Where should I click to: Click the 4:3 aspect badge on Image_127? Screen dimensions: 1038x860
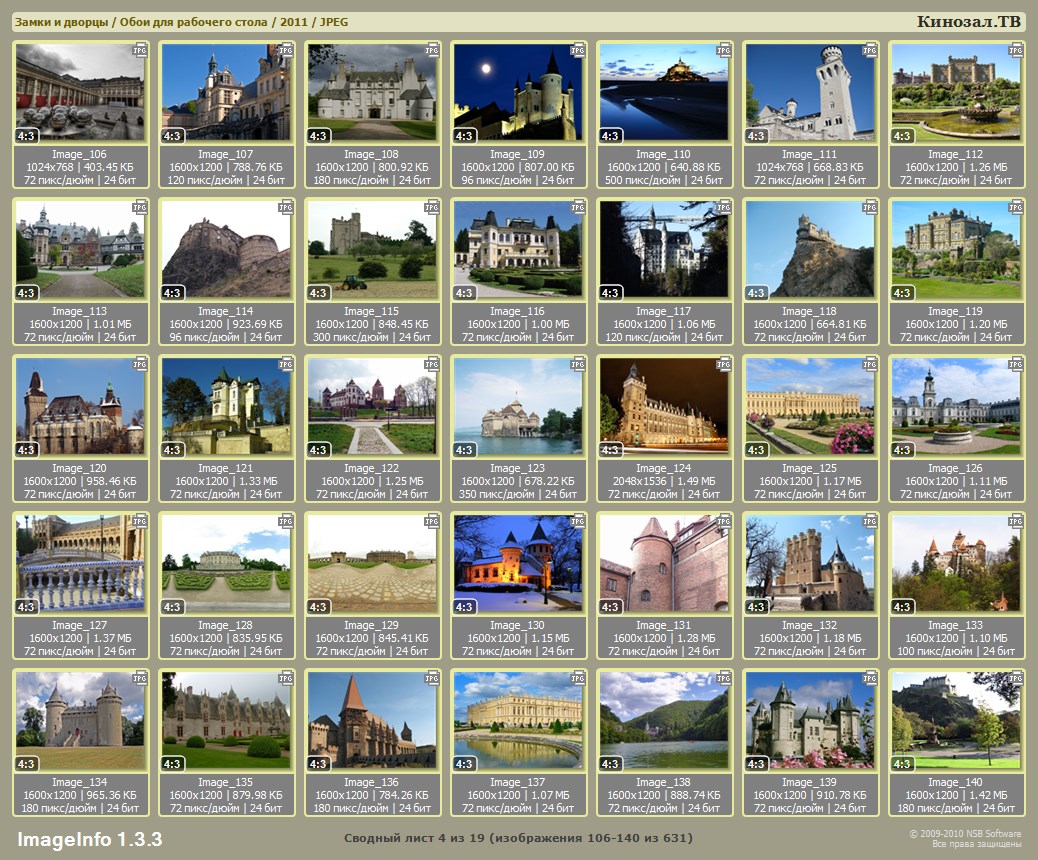27,607
